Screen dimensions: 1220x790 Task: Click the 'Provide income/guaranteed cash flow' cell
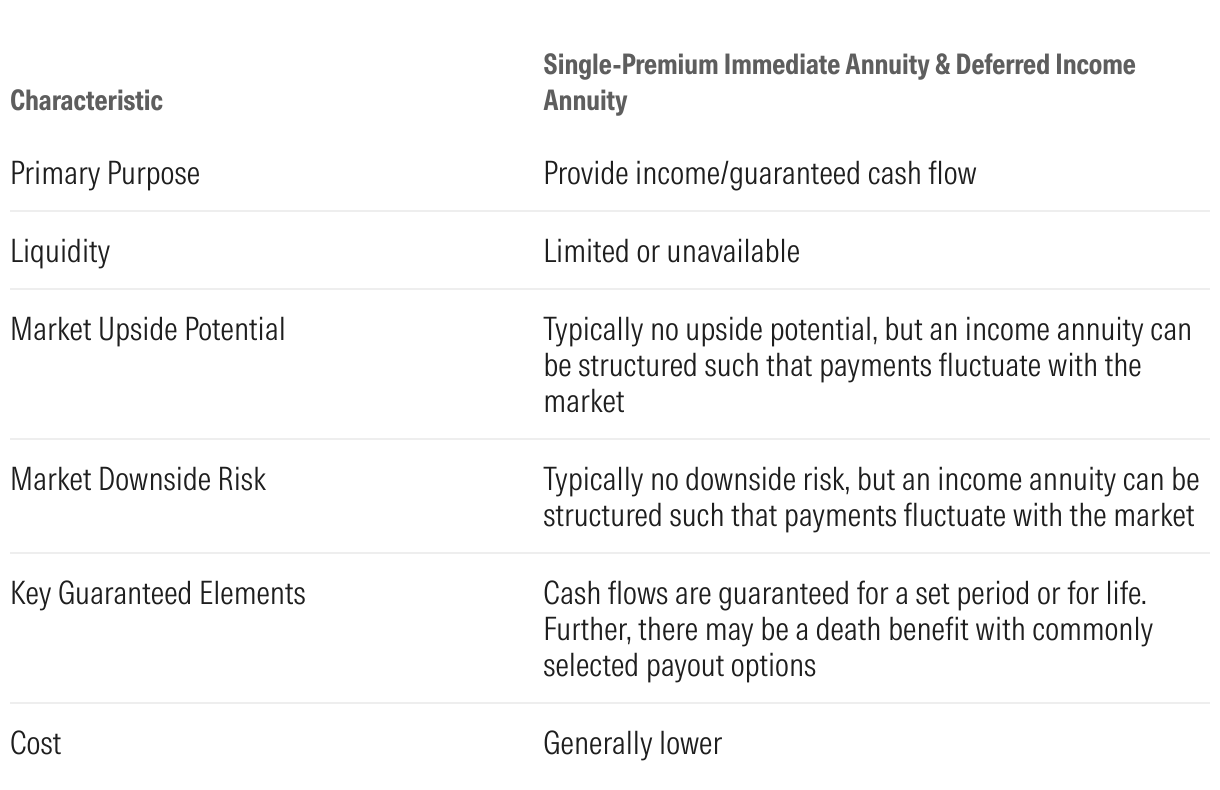[759, 173]
